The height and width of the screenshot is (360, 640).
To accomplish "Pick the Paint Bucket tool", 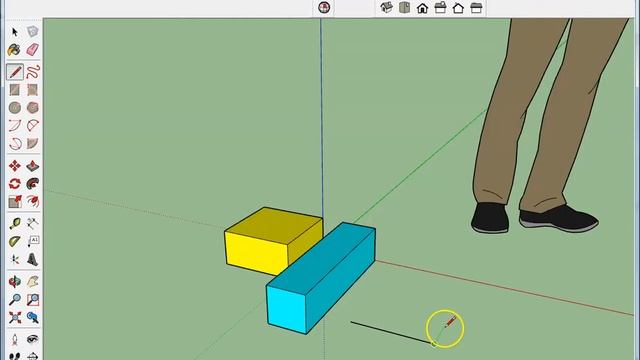I will click(15, 50).
